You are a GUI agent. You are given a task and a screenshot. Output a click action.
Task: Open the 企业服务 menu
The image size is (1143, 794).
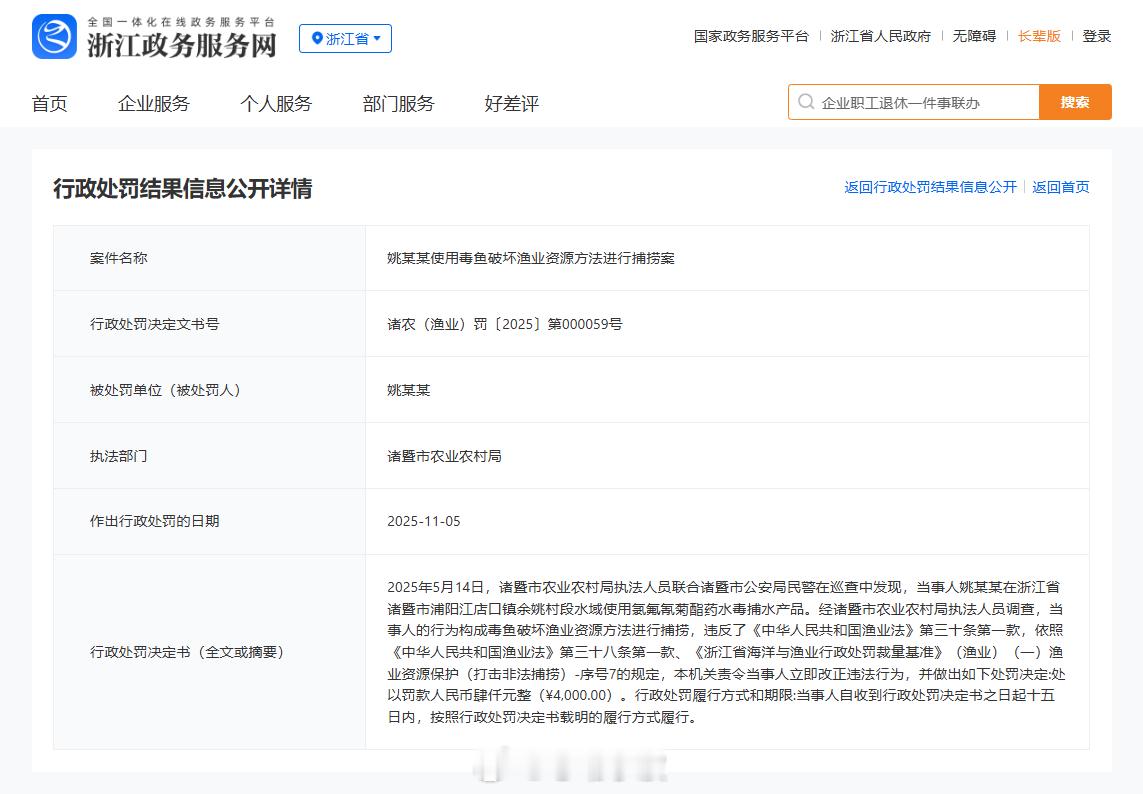tap(153, 103)
